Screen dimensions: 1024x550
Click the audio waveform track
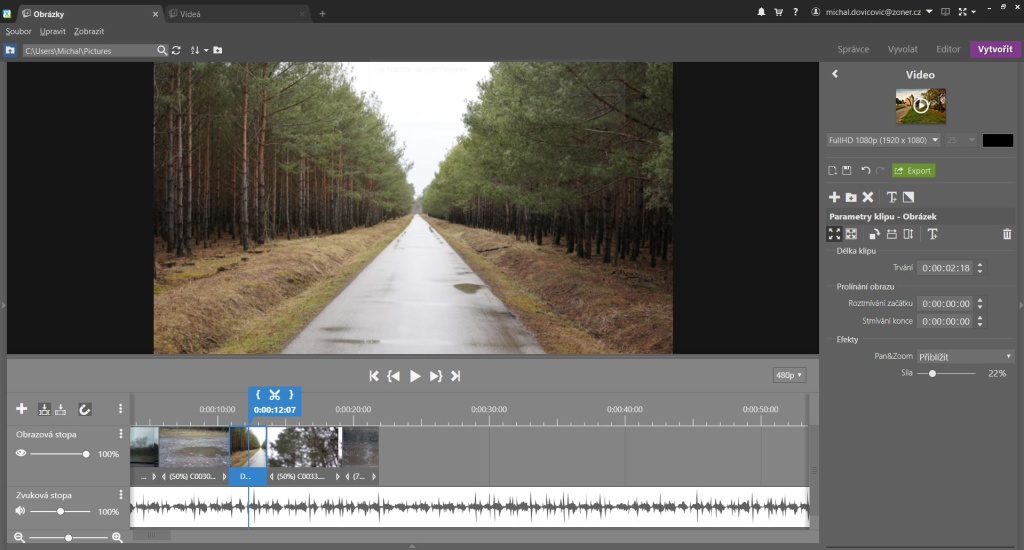tap(470, 507)
